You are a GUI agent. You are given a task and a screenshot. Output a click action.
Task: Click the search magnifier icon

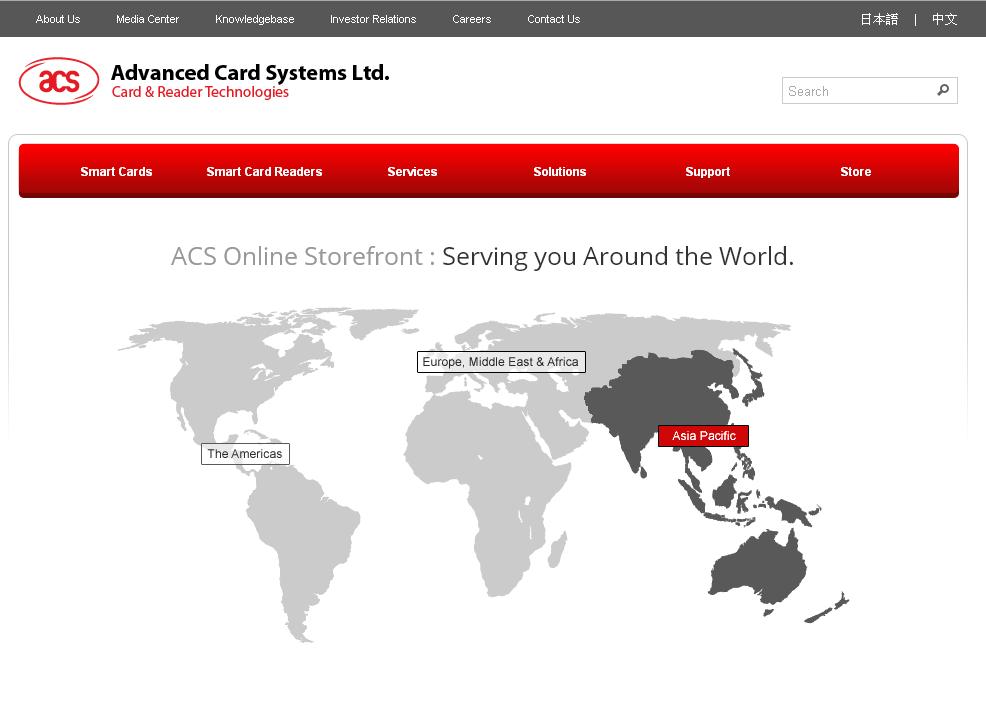[943, 90]
